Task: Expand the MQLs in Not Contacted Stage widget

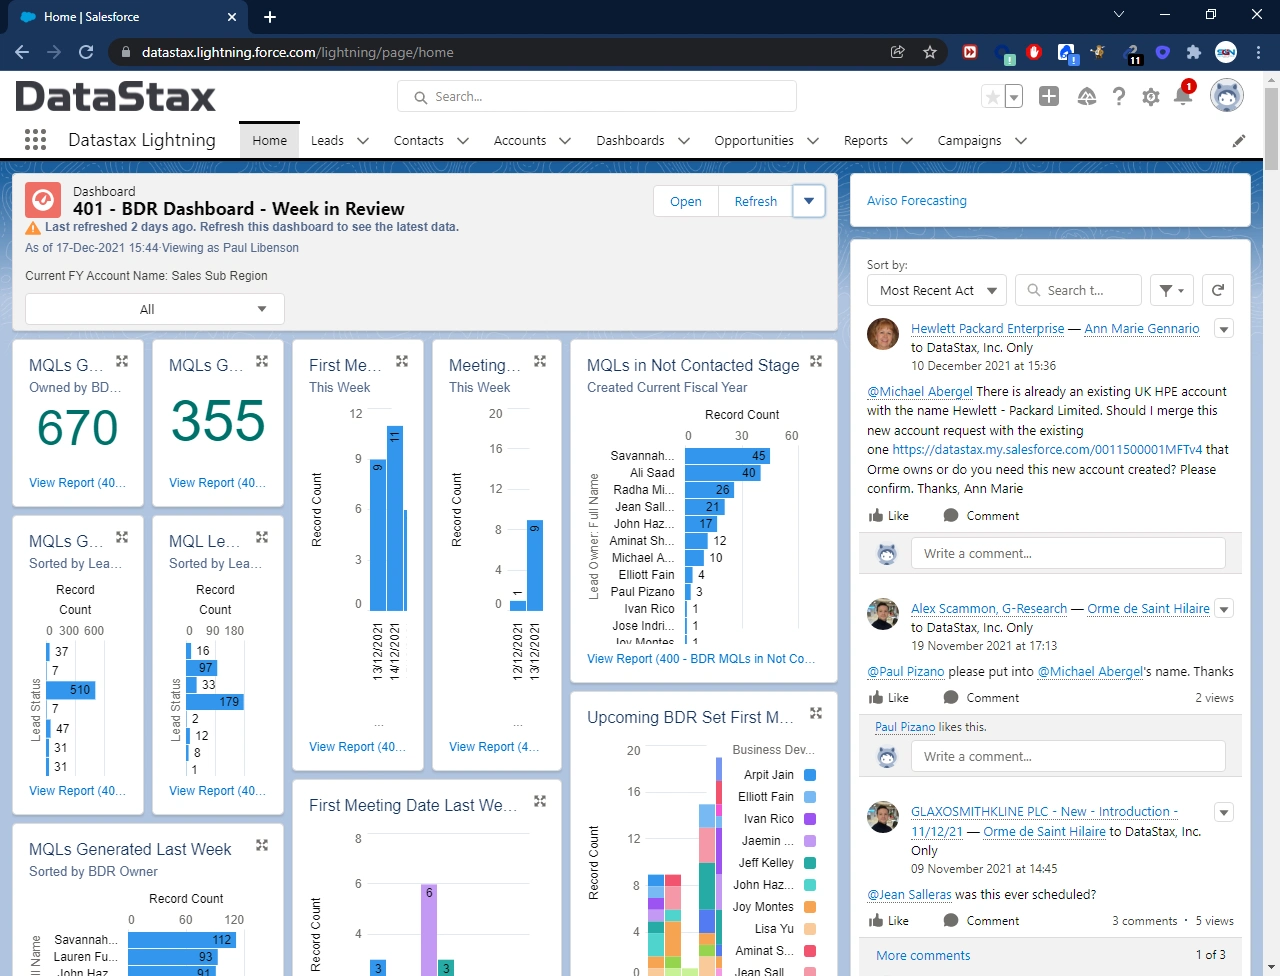Action: point(816,361)
